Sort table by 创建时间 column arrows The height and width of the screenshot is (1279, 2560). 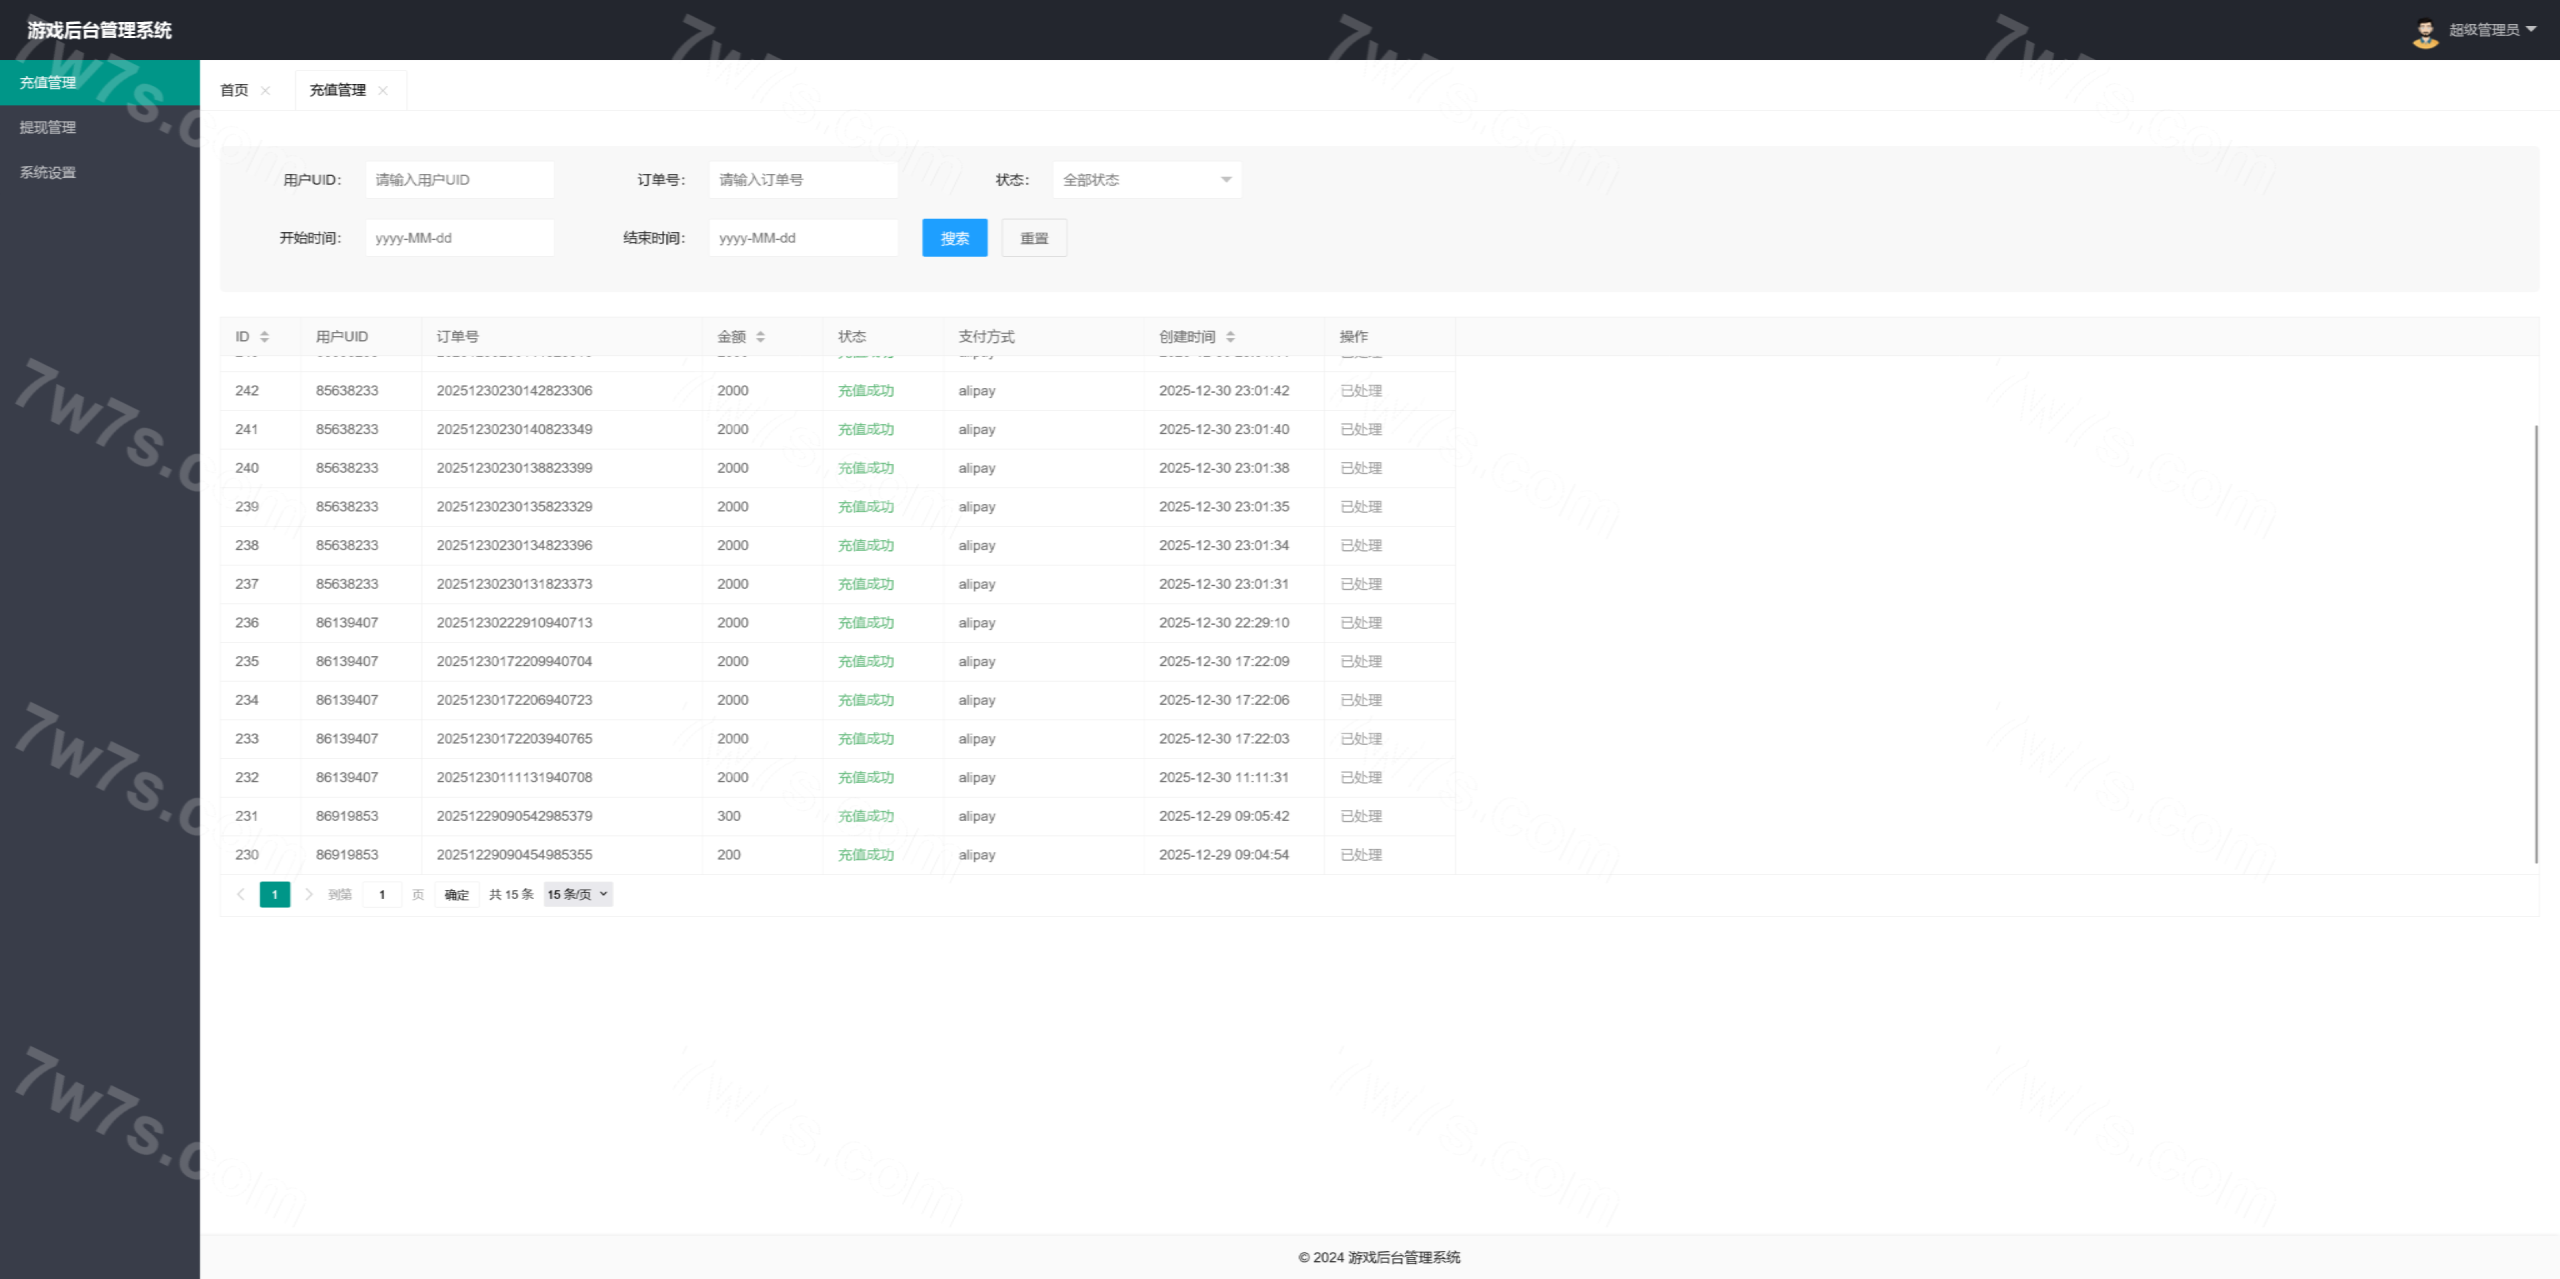coord(1230,337)
